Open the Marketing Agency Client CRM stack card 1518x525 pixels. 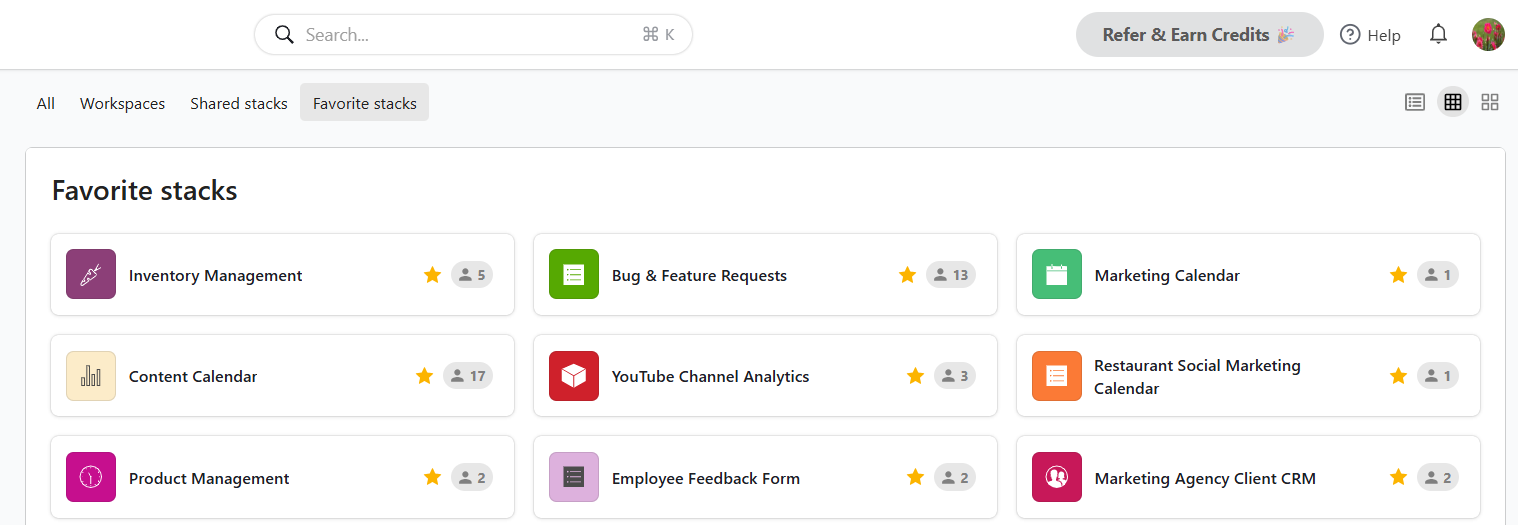(1248, 477)
